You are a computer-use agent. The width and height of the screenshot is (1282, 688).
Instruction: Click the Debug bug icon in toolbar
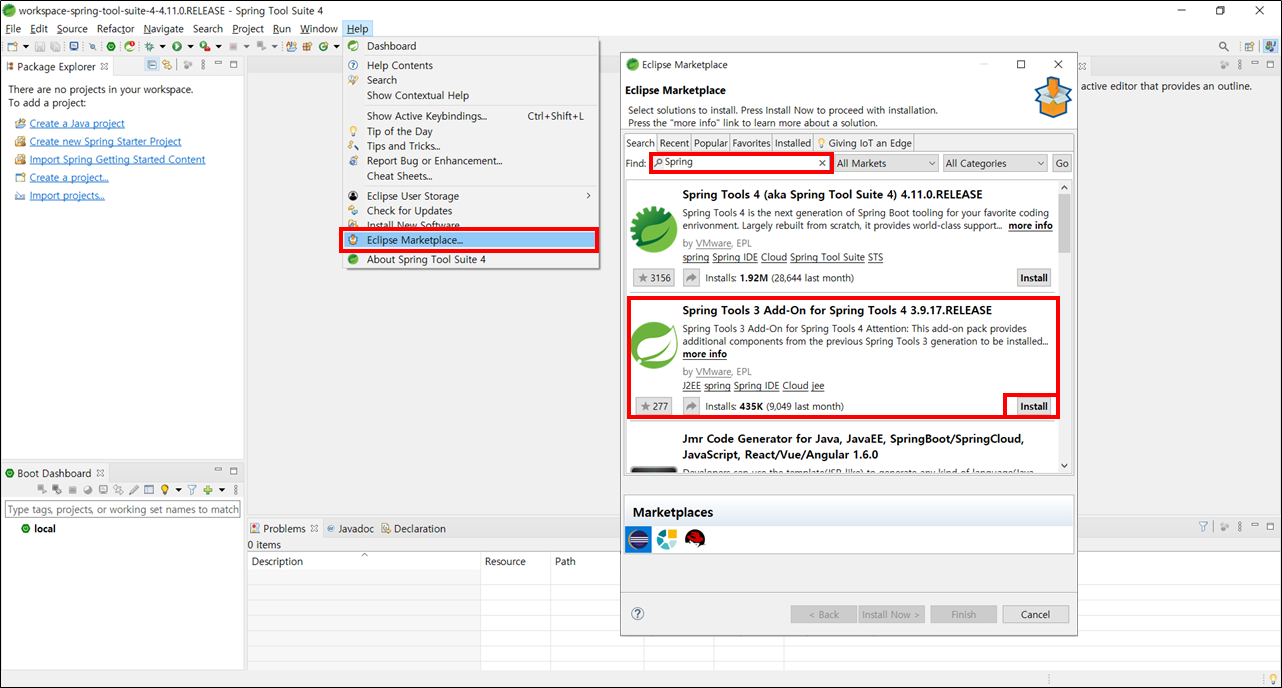coord(149,46)
